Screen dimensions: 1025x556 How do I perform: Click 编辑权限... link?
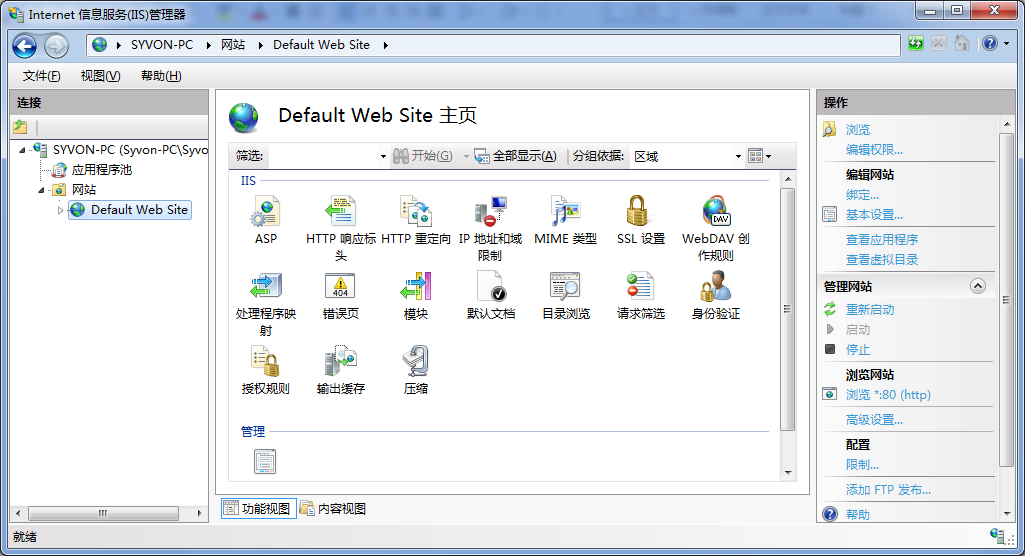[874, 150]
